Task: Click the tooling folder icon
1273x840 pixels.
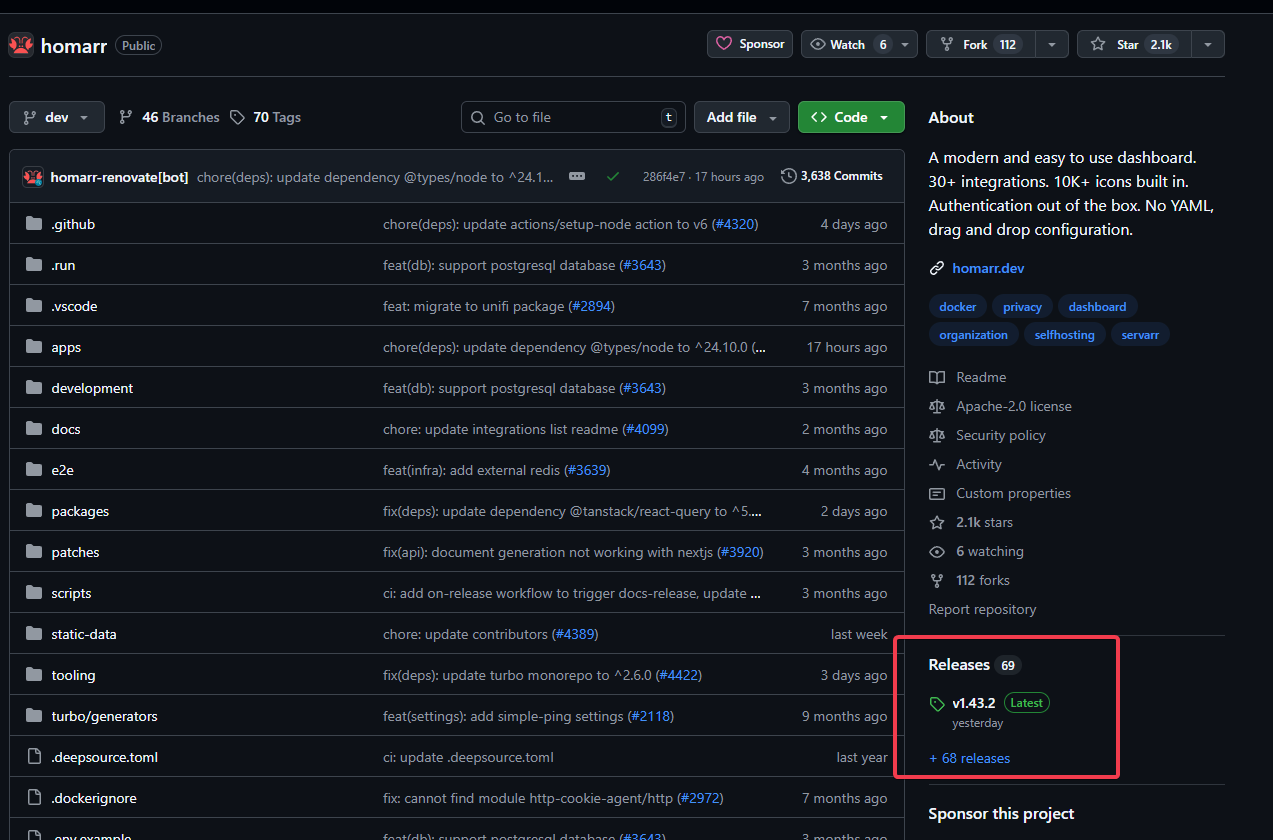Action: 34,675
